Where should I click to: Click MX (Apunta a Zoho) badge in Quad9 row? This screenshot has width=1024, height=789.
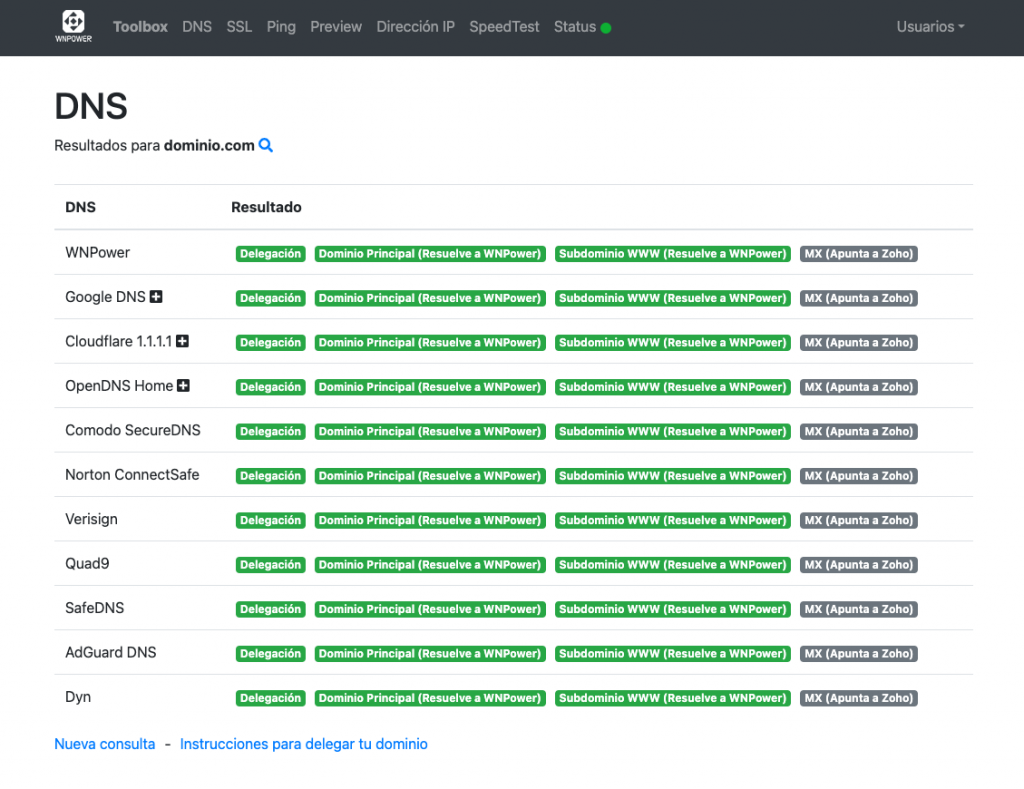[859, 564]
